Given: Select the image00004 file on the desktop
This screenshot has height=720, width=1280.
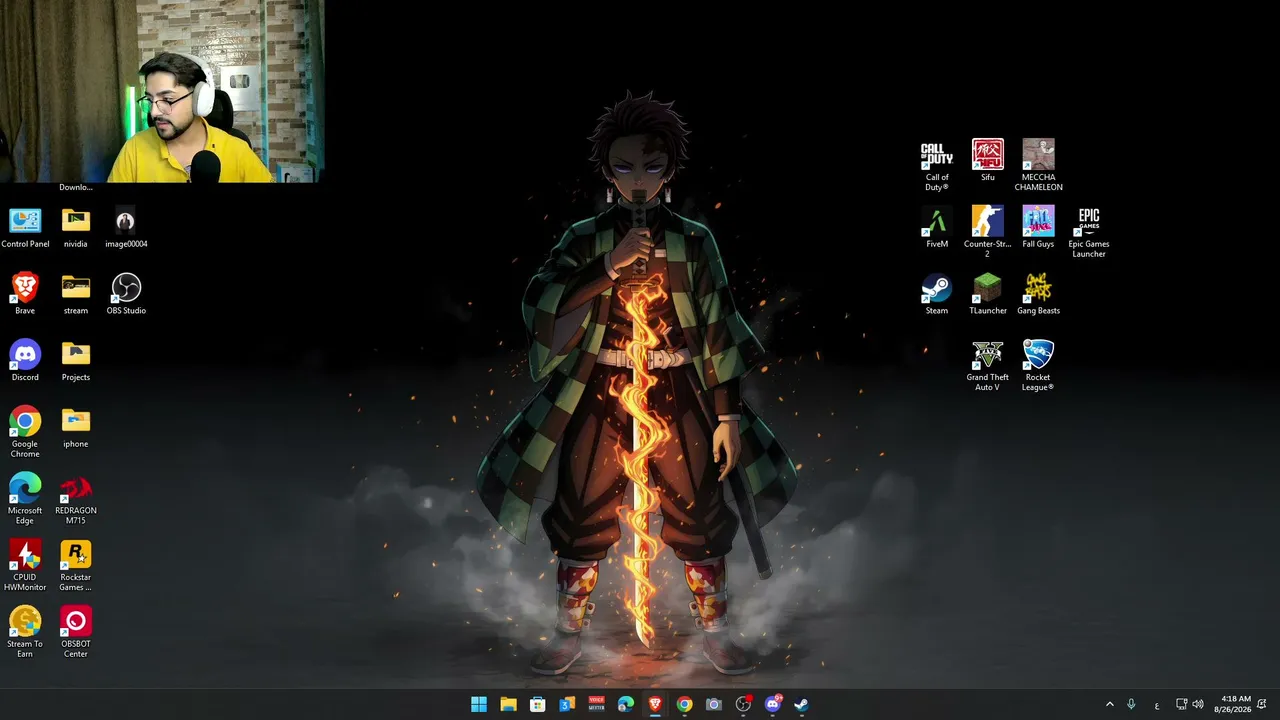Looking at the screenshot, I should click(126, 228).
